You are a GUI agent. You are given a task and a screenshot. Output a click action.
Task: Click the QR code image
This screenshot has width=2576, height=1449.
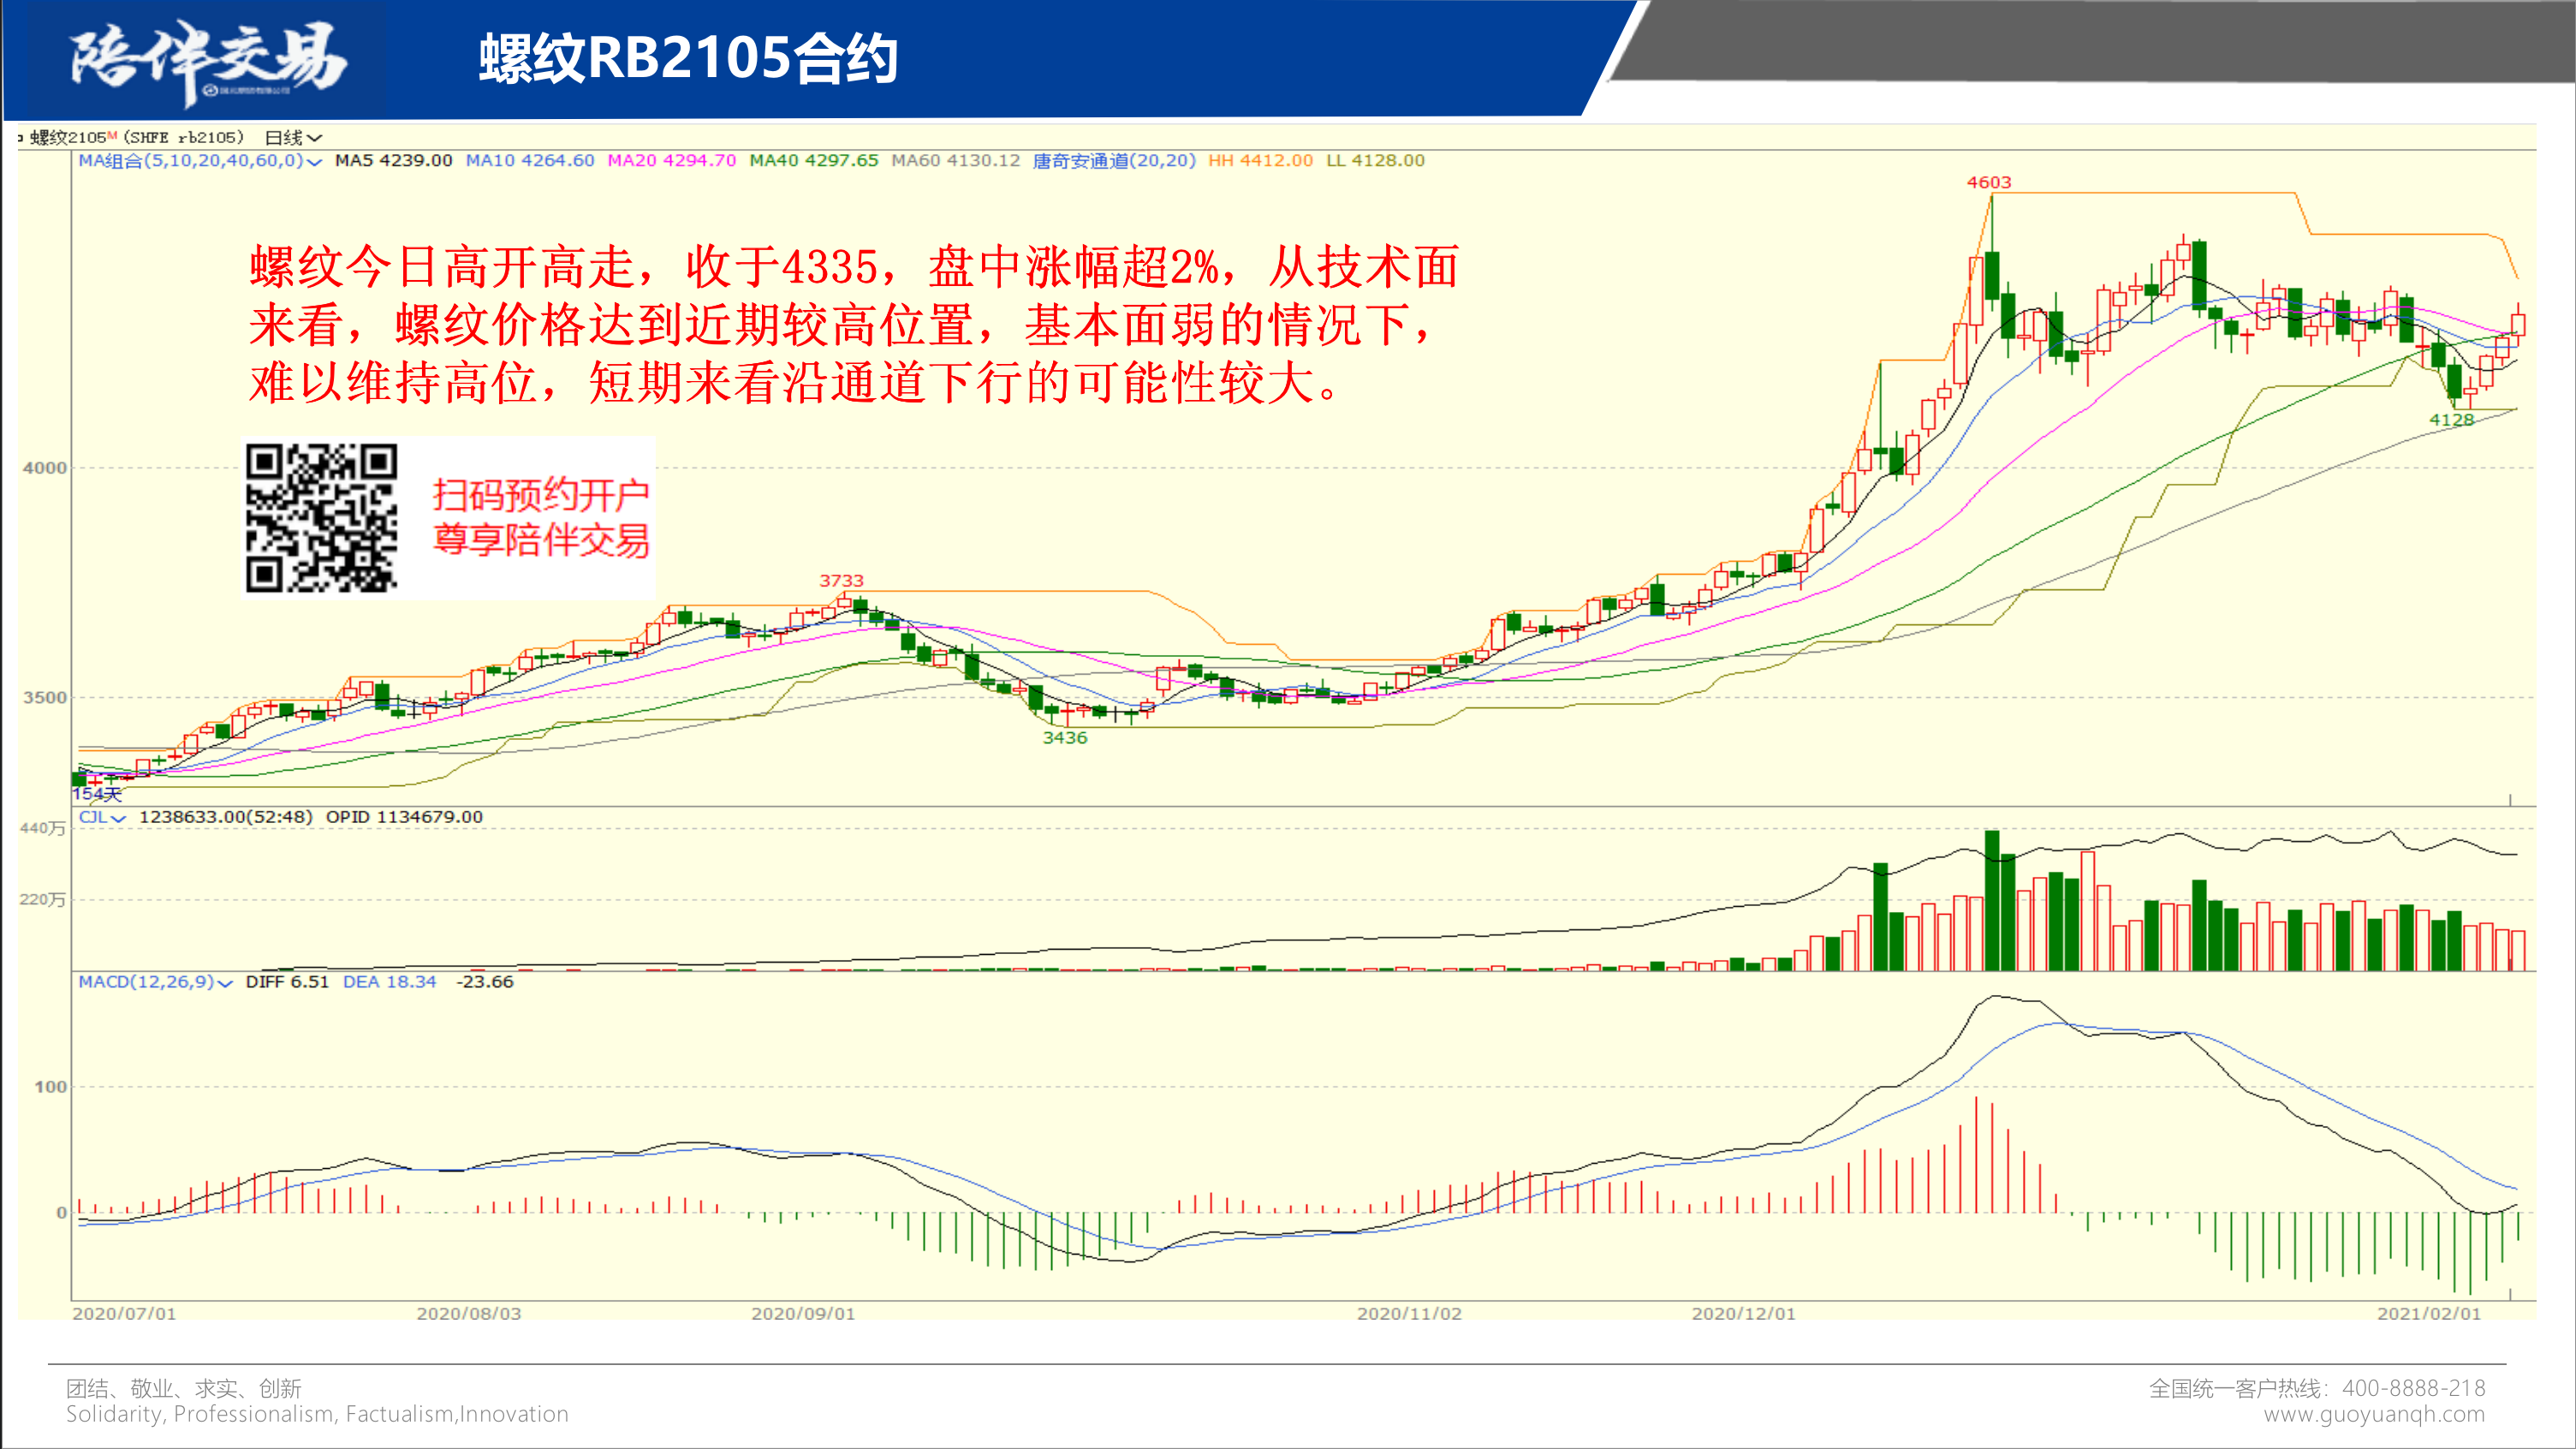[321, 518]
